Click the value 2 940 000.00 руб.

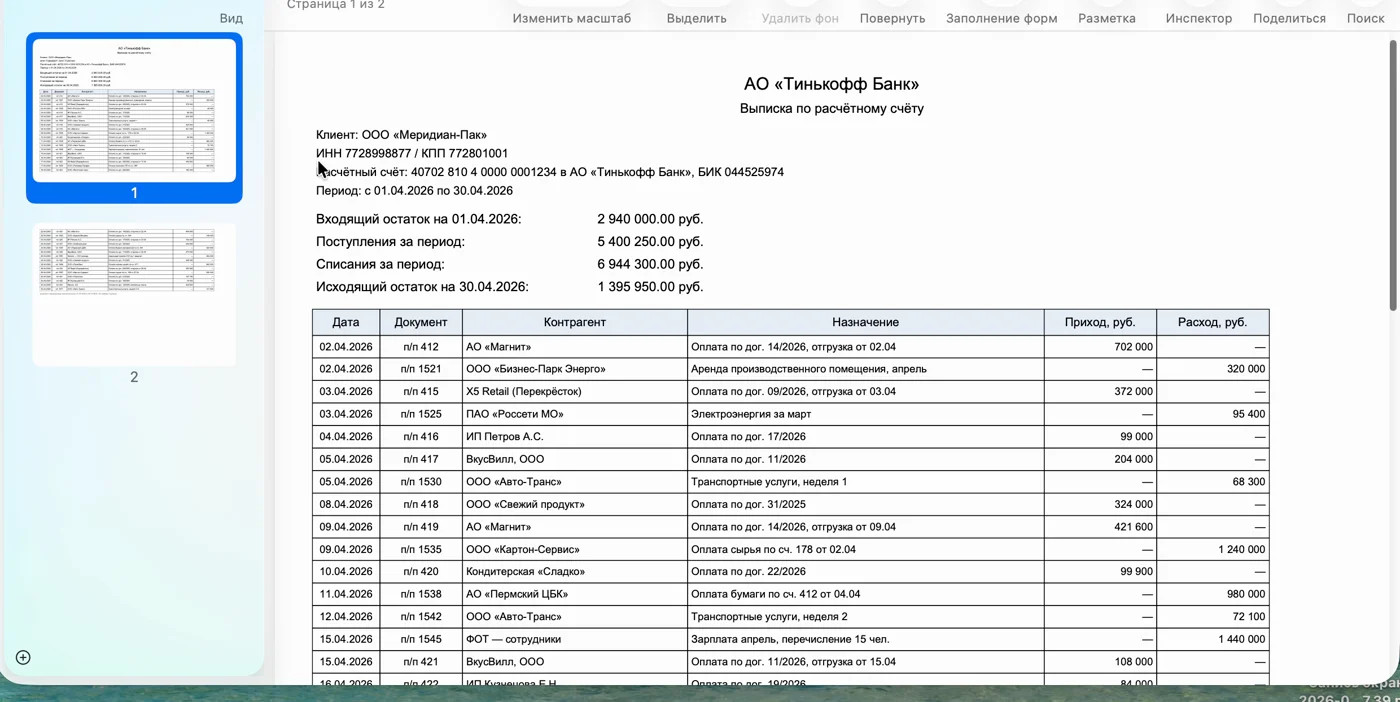click(650, 219)
